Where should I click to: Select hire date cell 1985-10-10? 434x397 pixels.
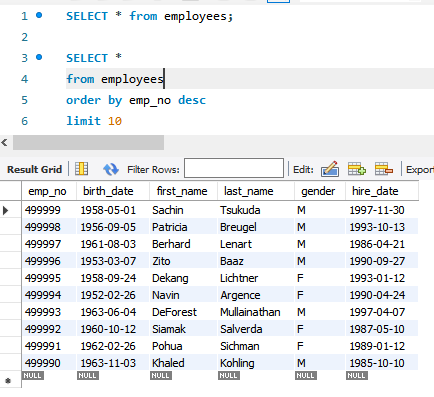382,363
